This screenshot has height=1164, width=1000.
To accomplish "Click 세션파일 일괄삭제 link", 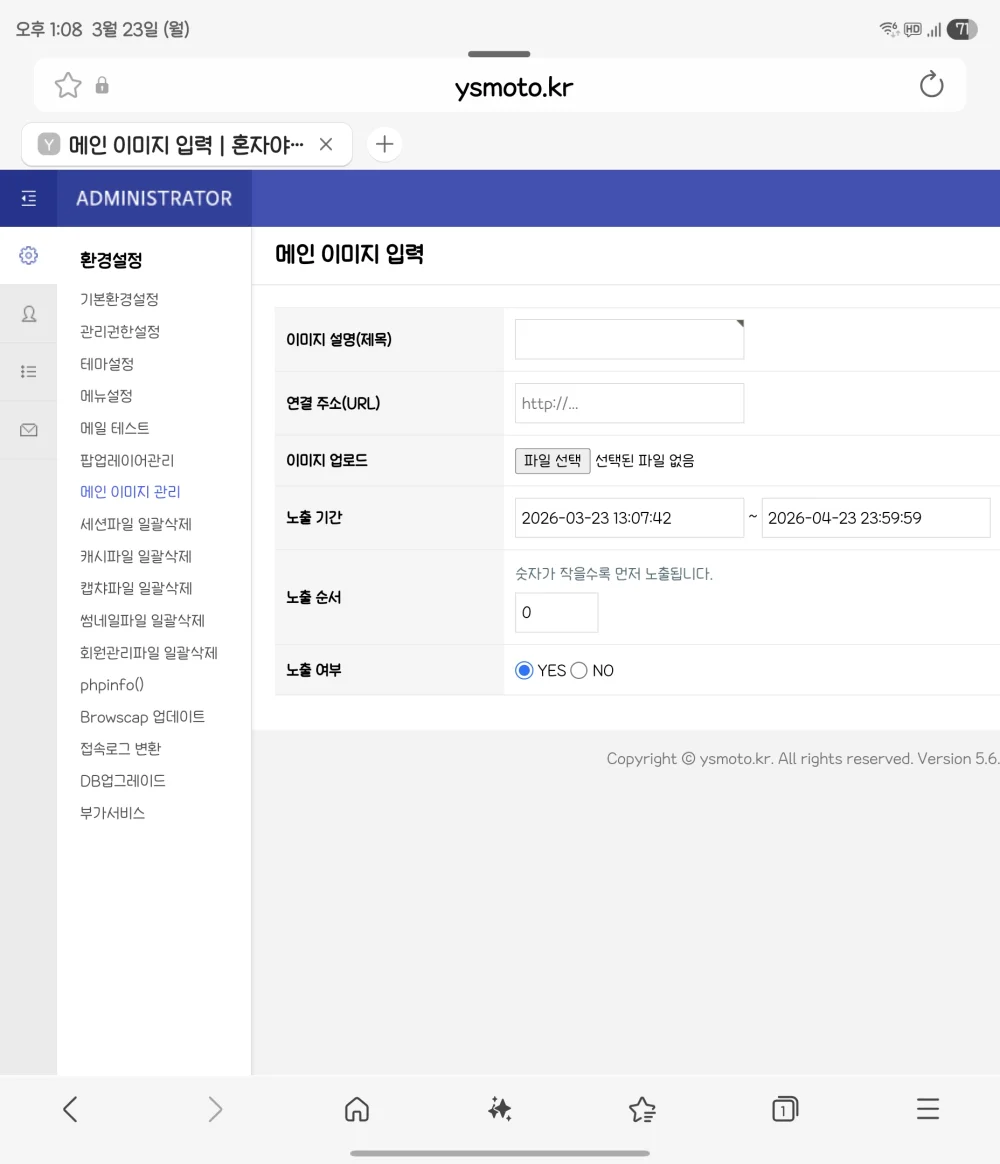I will click(136, 524).
